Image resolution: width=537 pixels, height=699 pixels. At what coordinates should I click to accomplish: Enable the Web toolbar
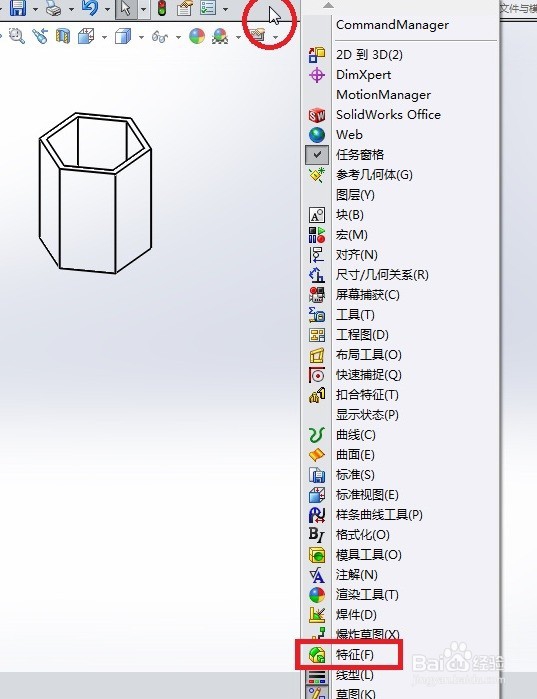401,135
